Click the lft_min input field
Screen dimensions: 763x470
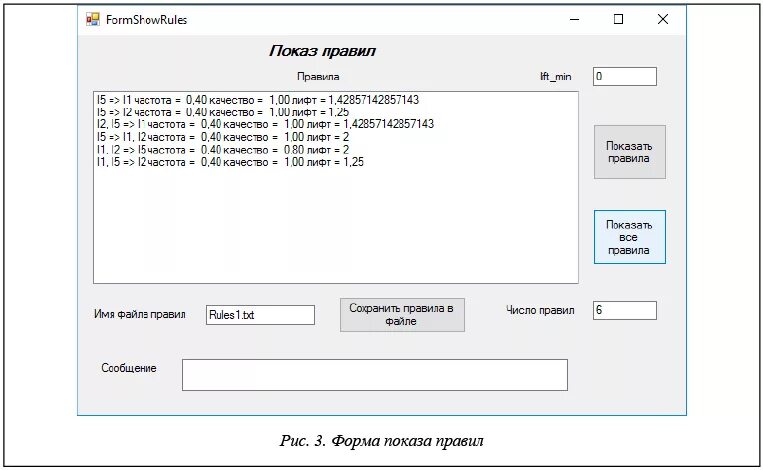click(625, 76)
